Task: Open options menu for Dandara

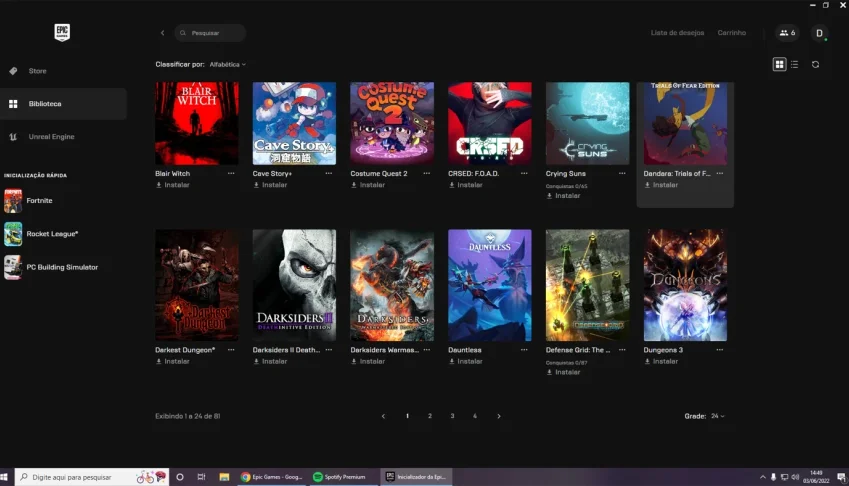Action: point(720,174)
